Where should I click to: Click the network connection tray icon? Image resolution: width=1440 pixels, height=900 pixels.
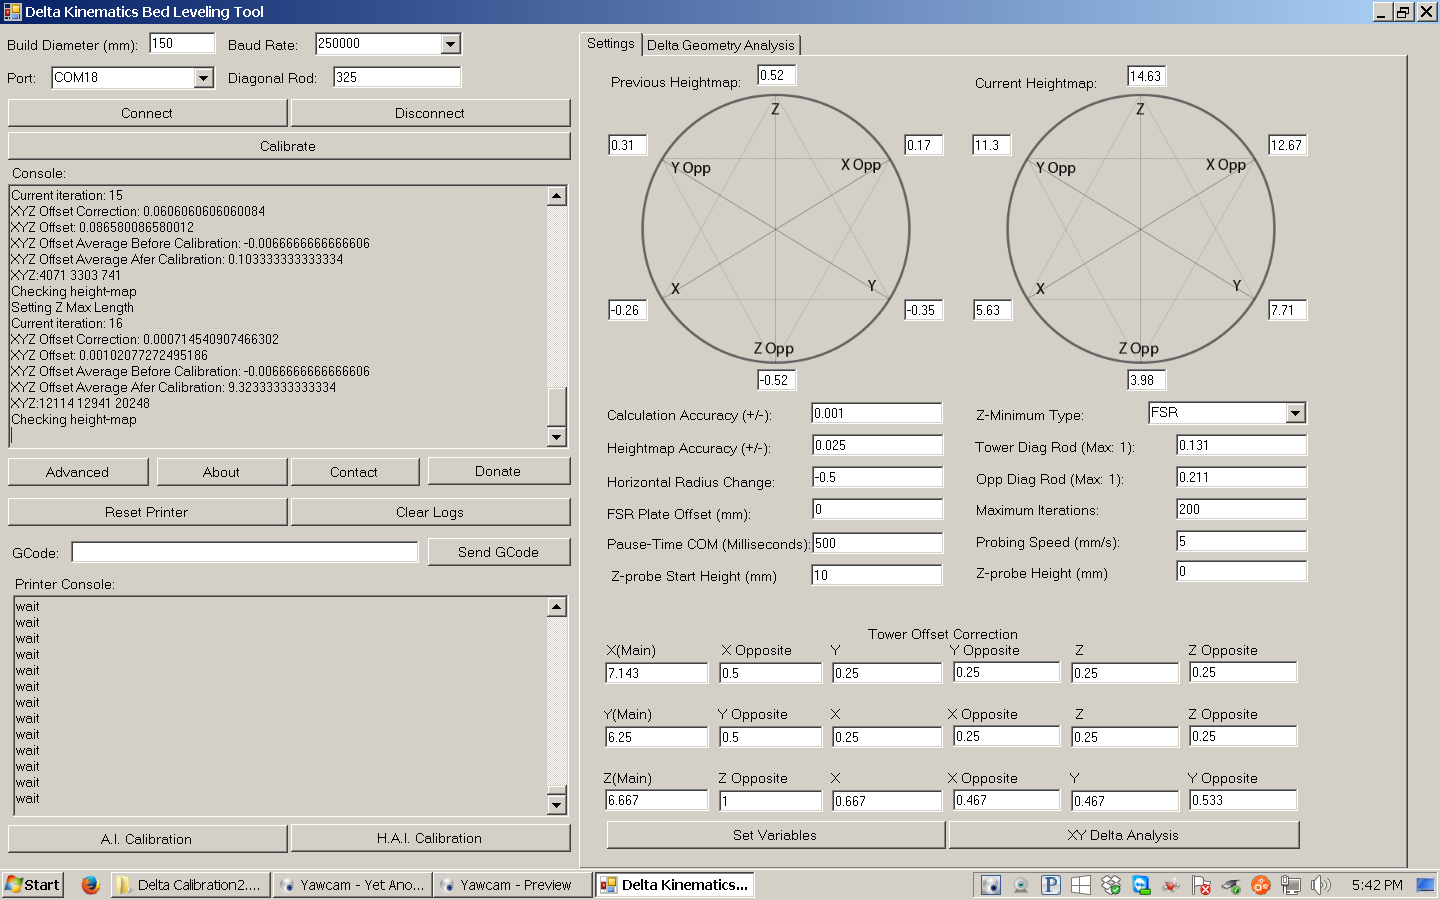[x=1291, y=885]
